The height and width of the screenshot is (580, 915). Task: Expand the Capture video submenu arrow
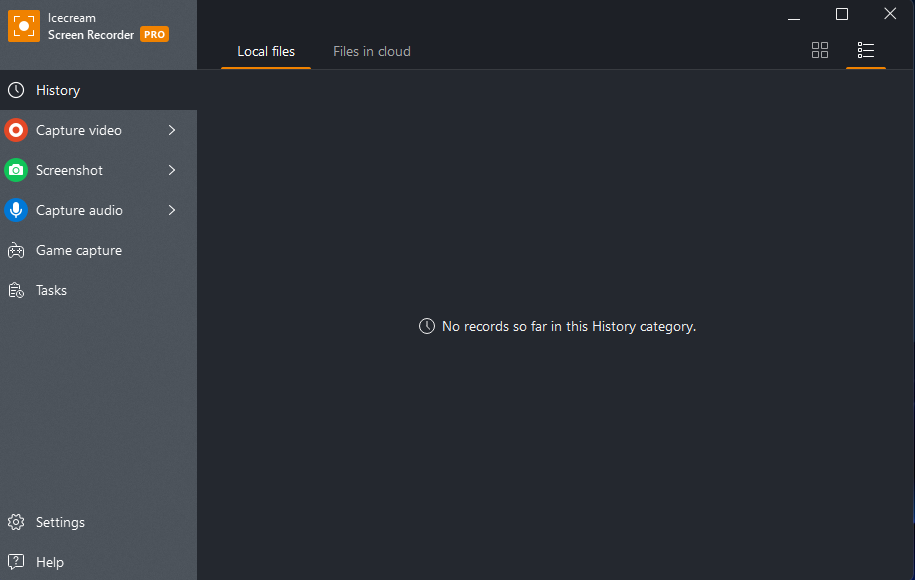click(172, 130)
